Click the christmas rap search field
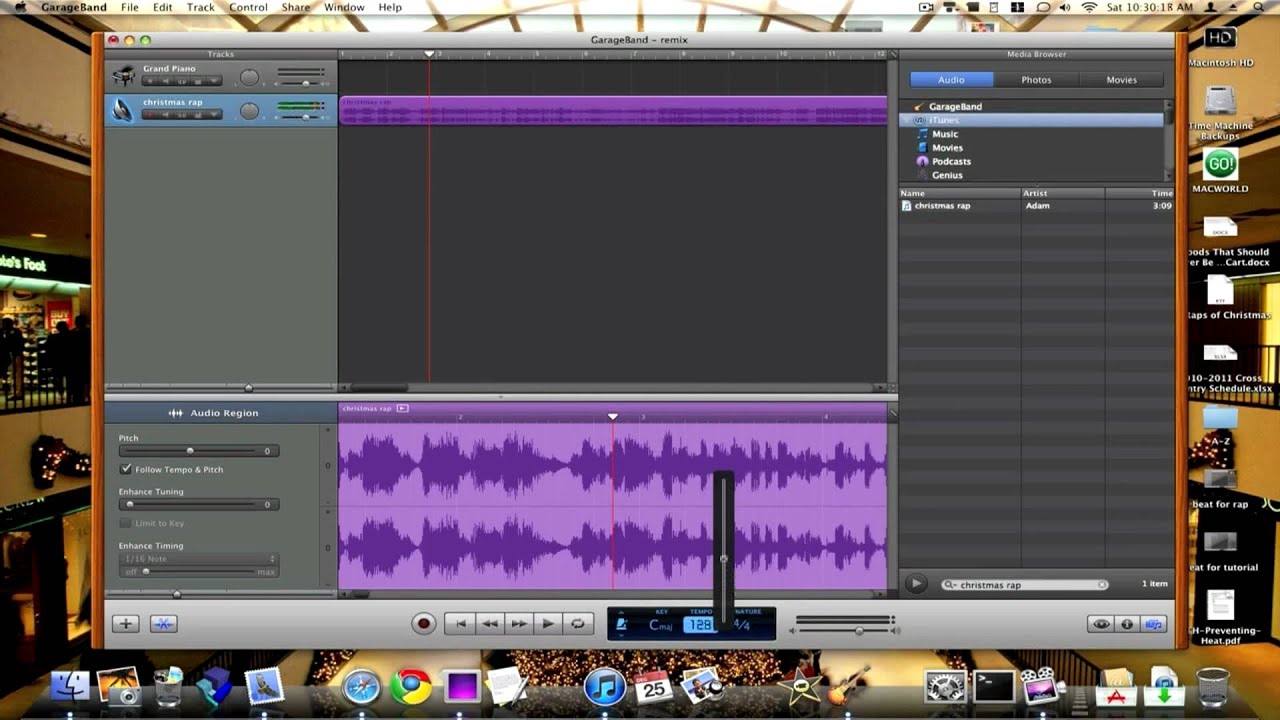The width and height of the screenshot is (1280, 720). (x=1025, y=585)
